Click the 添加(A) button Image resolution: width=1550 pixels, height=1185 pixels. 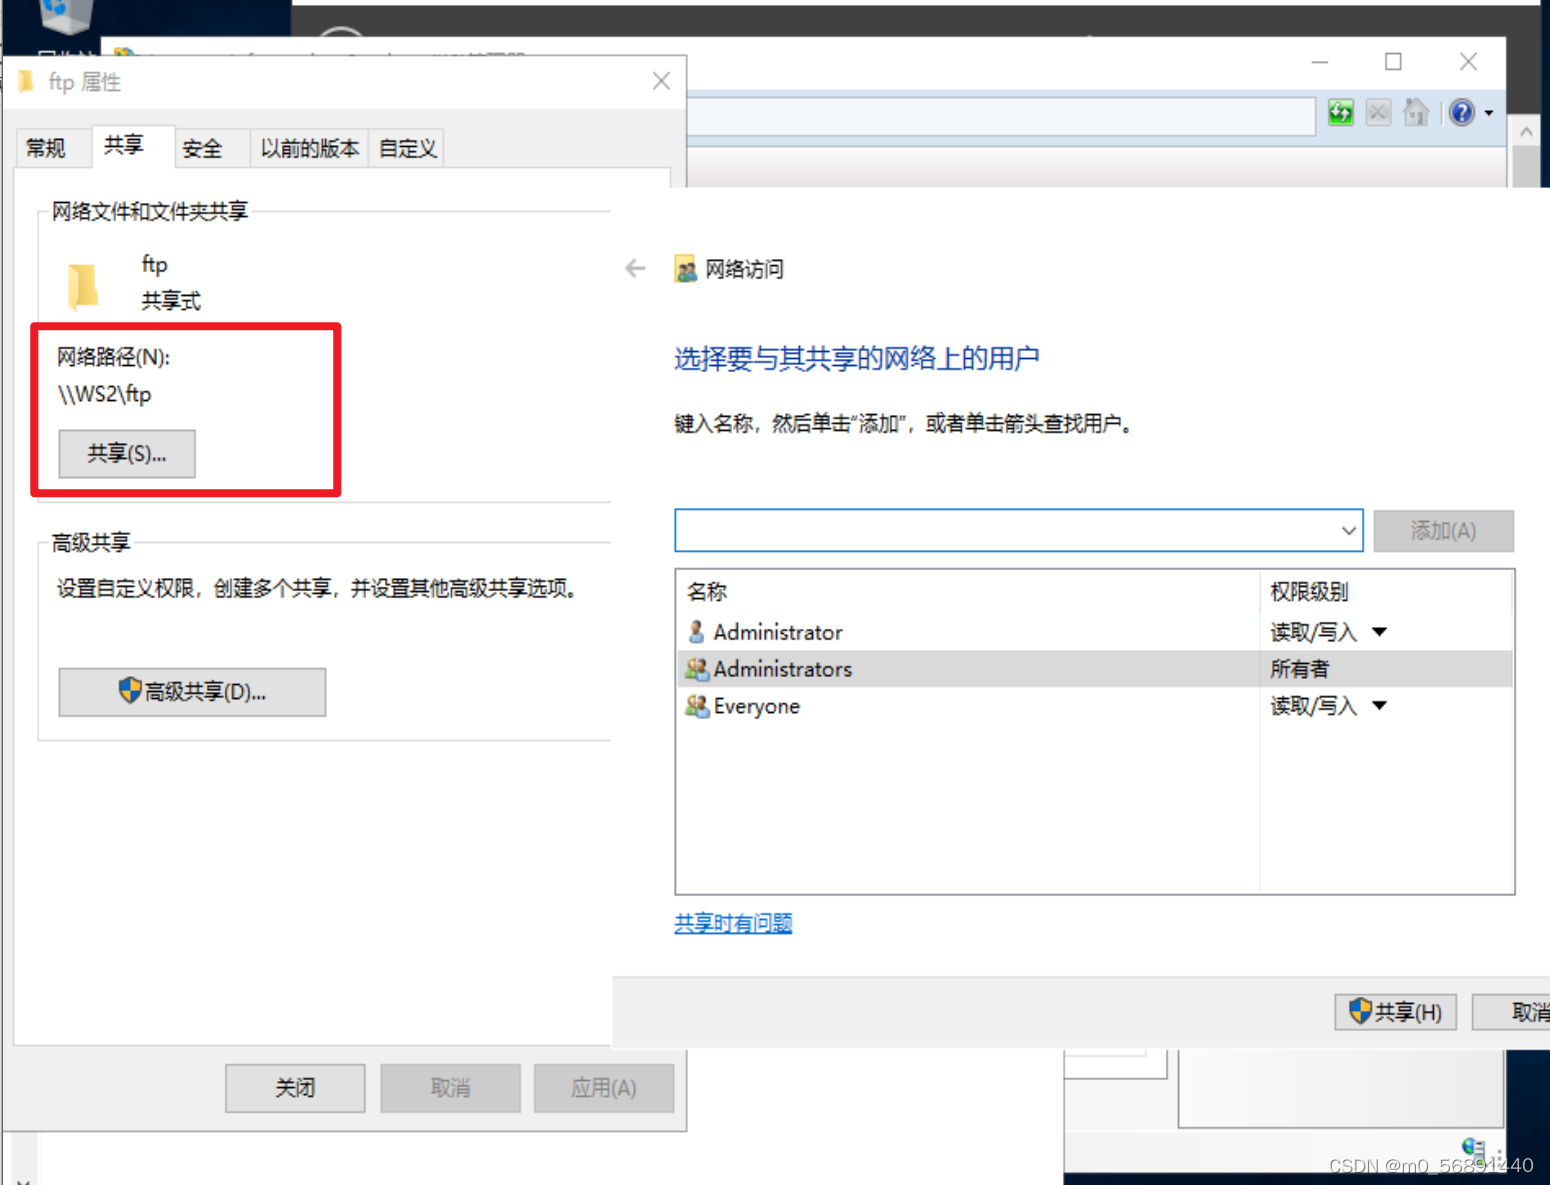pyautogui.click(x=1443, y=530)
